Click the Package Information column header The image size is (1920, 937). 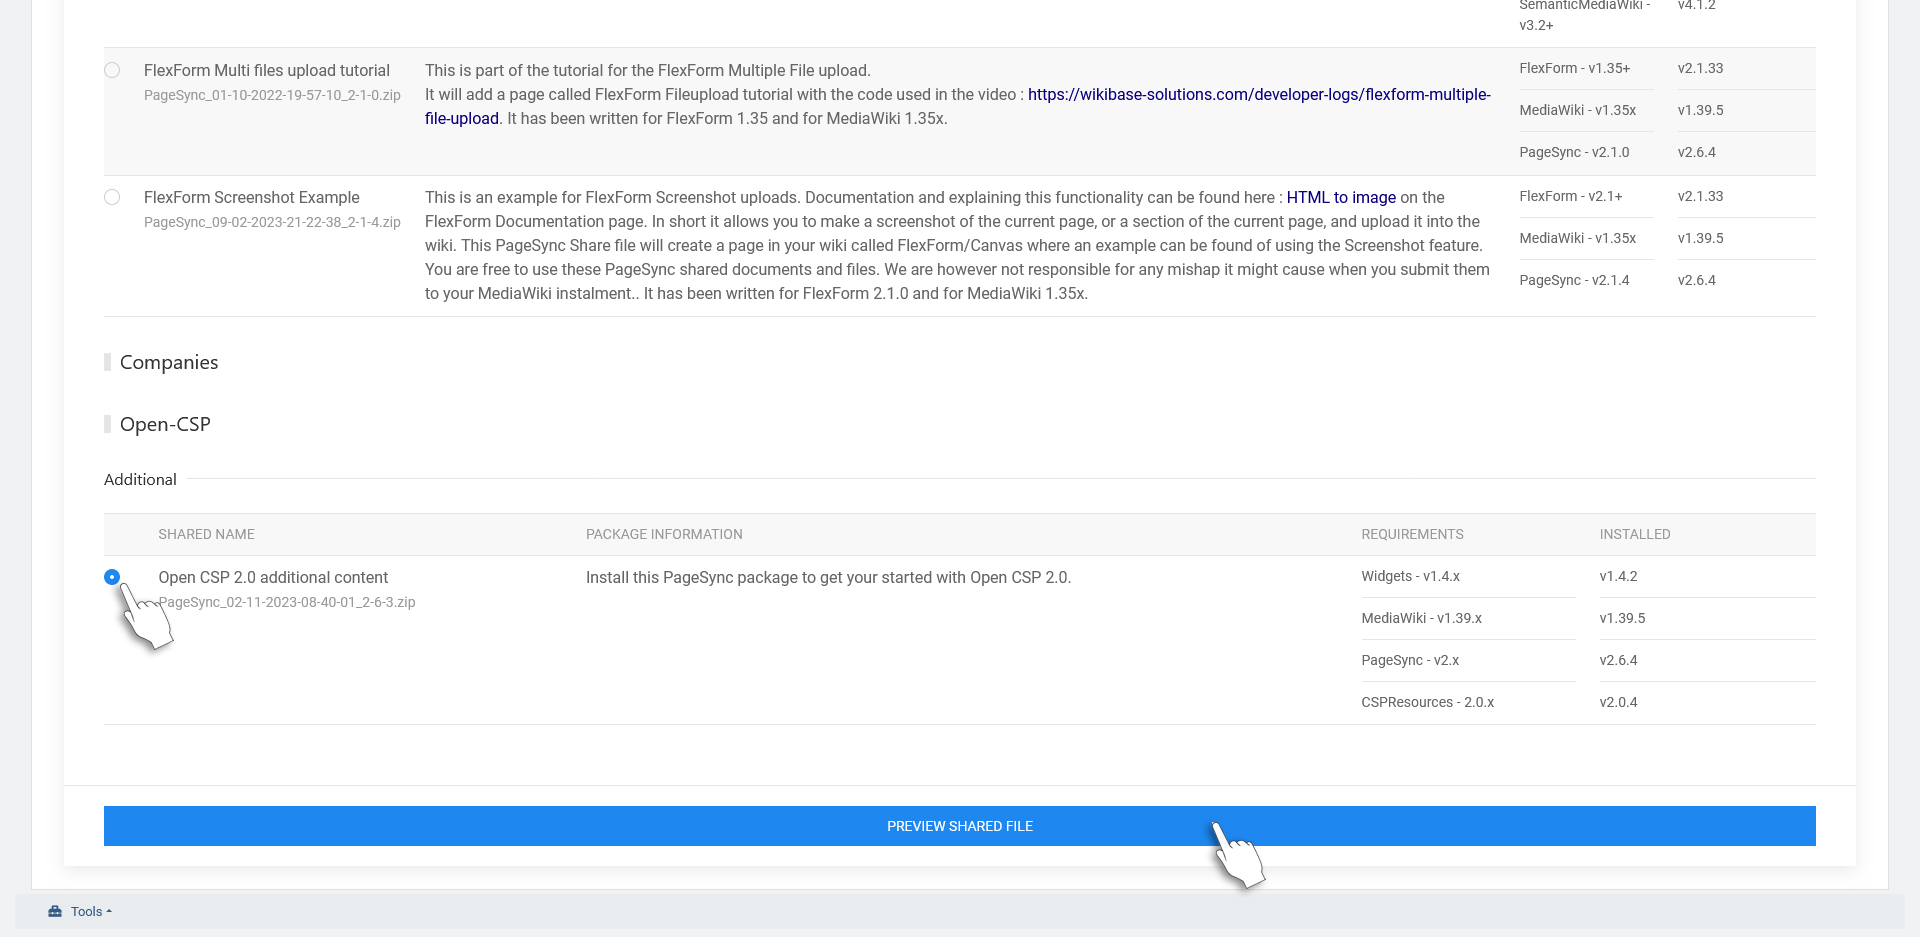point(664,534)
